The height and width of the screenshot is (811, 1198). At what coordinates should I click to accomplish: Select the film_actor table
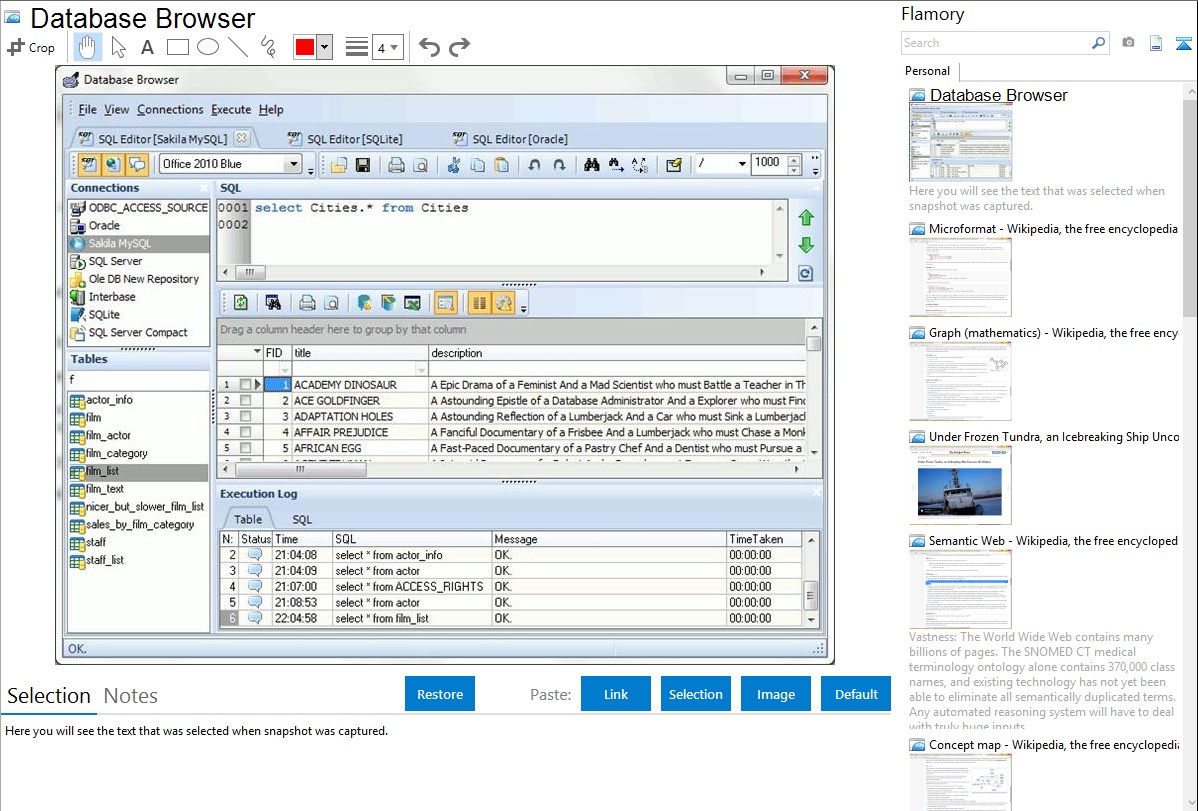(108, 436)
